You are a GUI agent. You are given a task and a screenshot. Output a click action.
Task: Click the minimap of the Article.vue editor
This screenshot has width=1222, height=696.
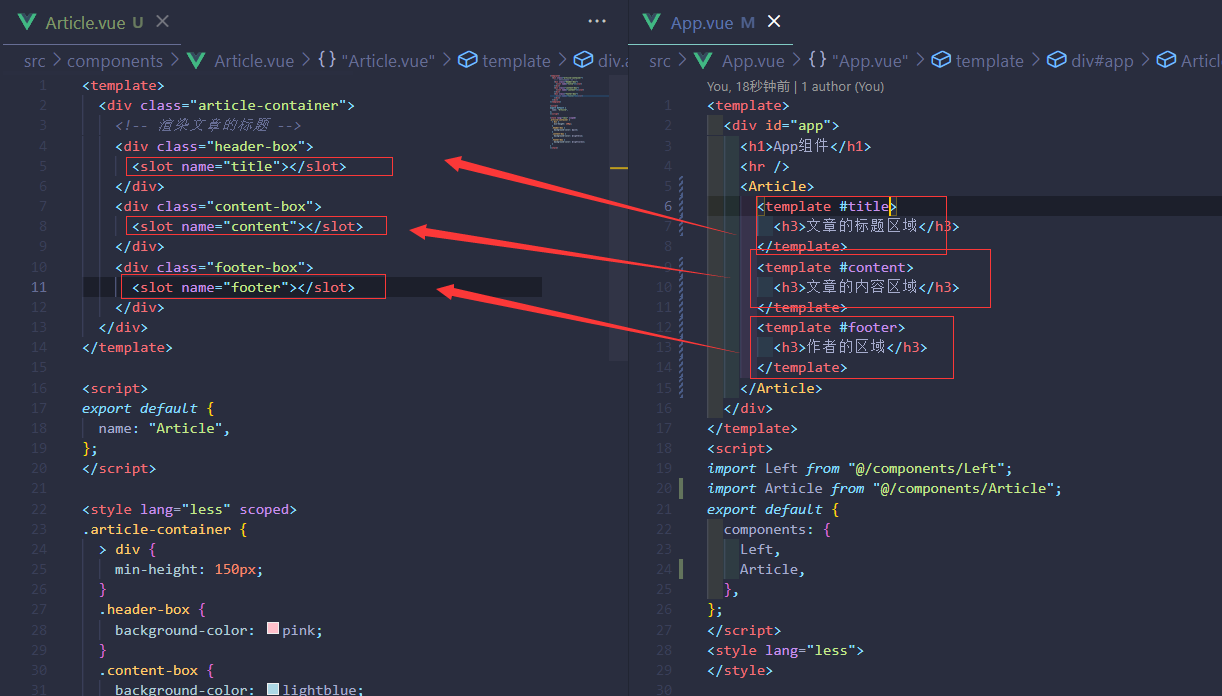click(579, 110)
